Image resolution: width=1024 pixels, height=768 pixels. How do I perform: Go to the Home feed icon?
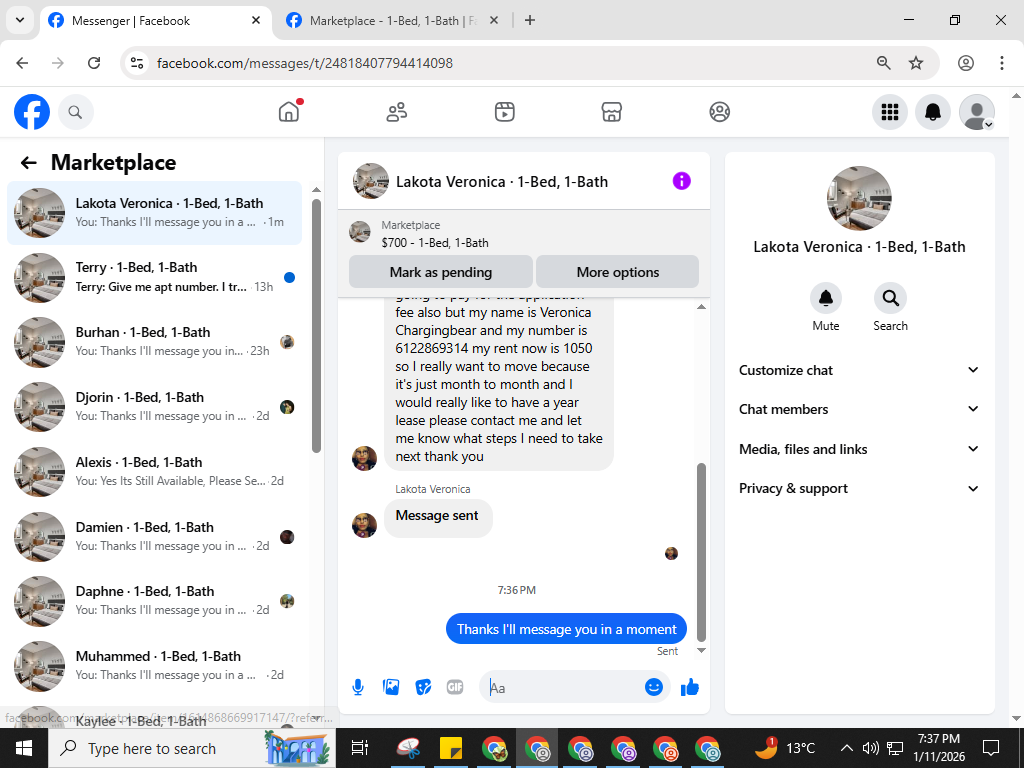pos(289,112)
